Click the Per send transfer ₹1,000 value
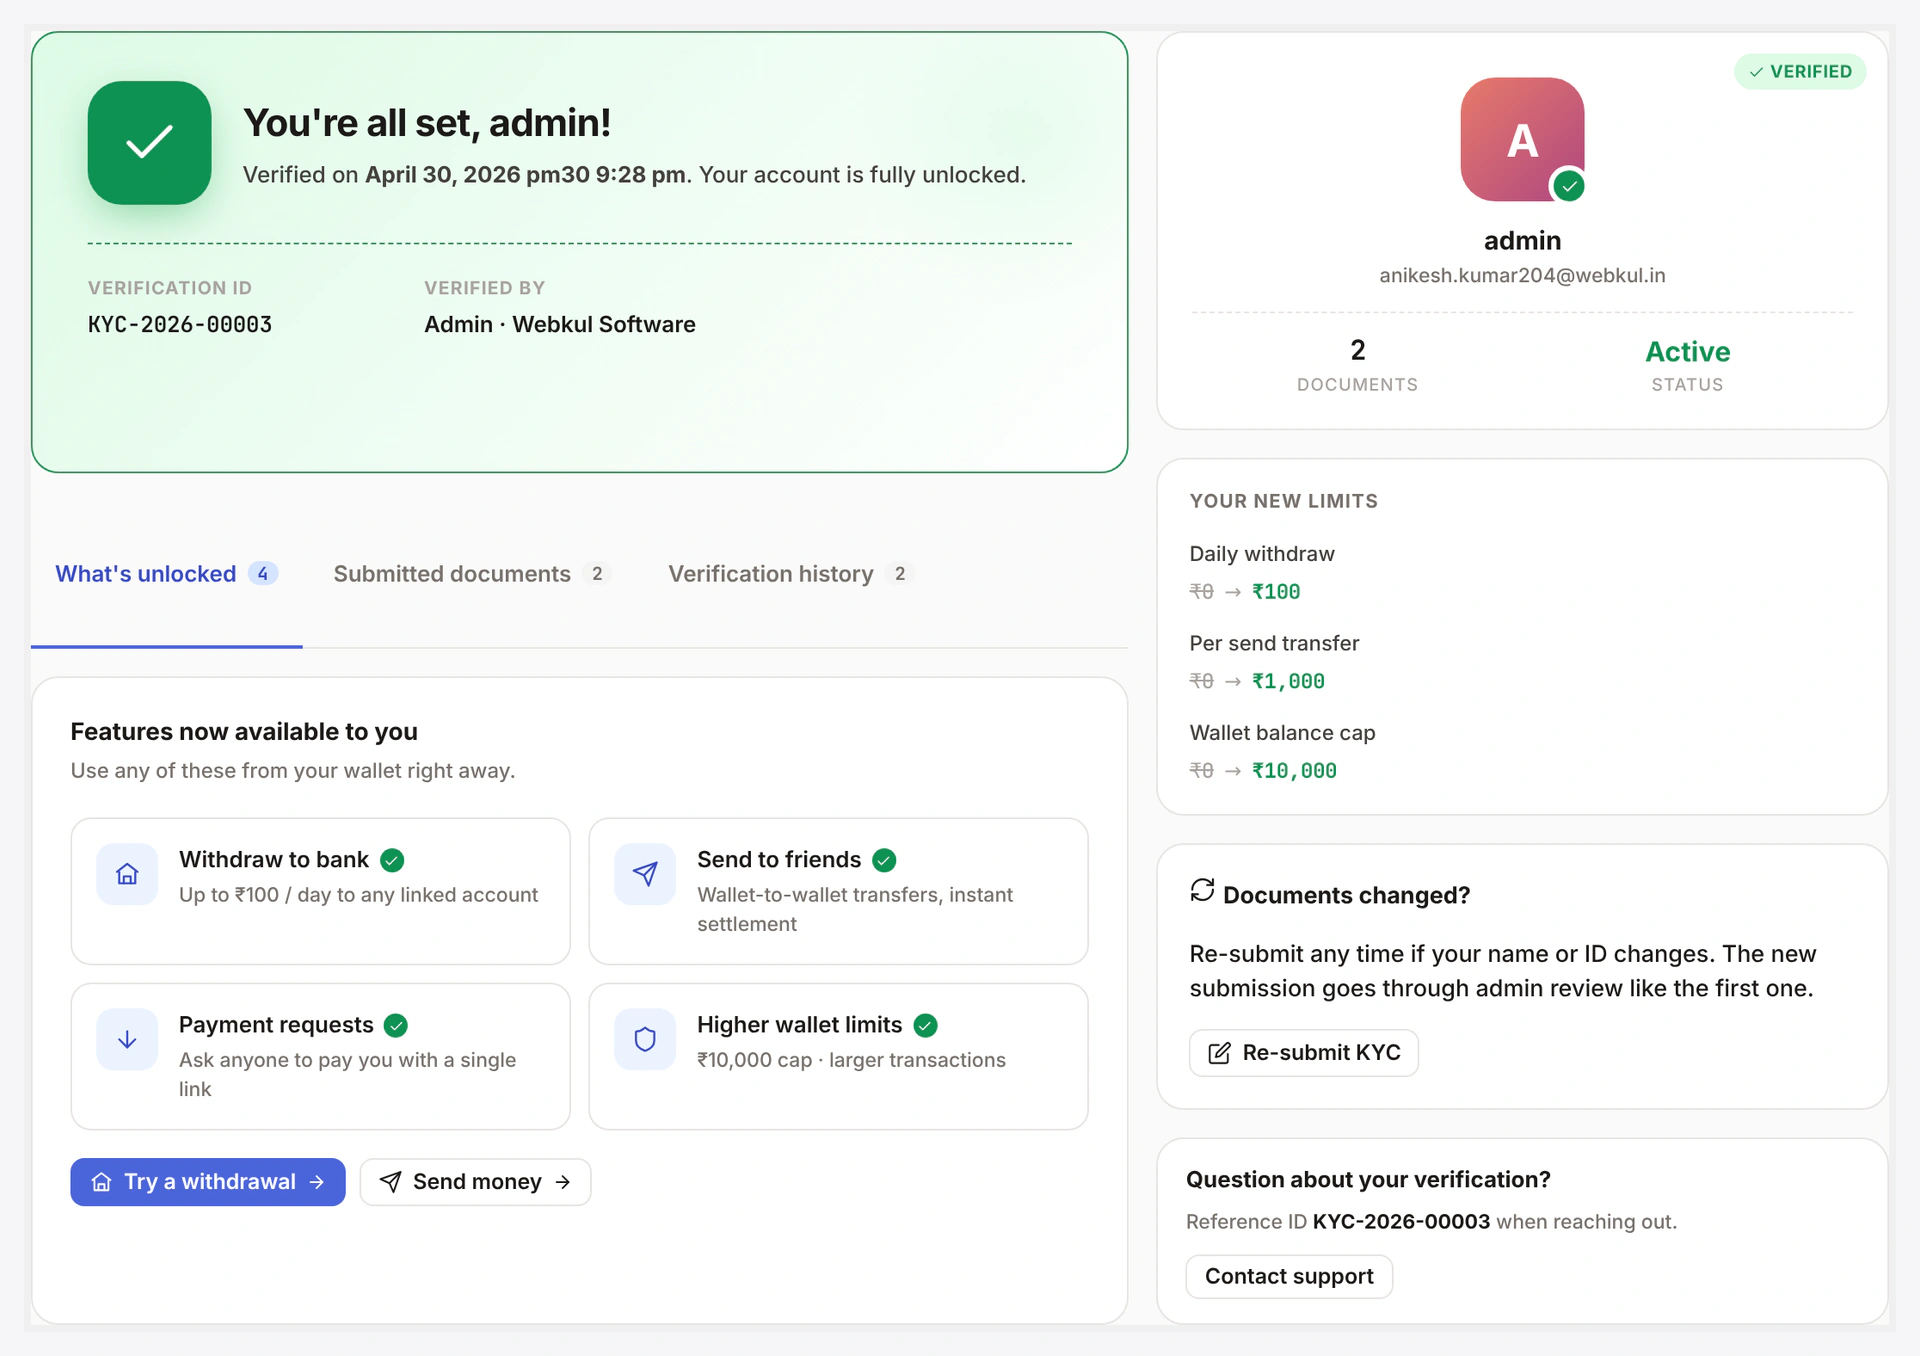The width and height of the screenshot is (1920, 1356). (1288, 681)
